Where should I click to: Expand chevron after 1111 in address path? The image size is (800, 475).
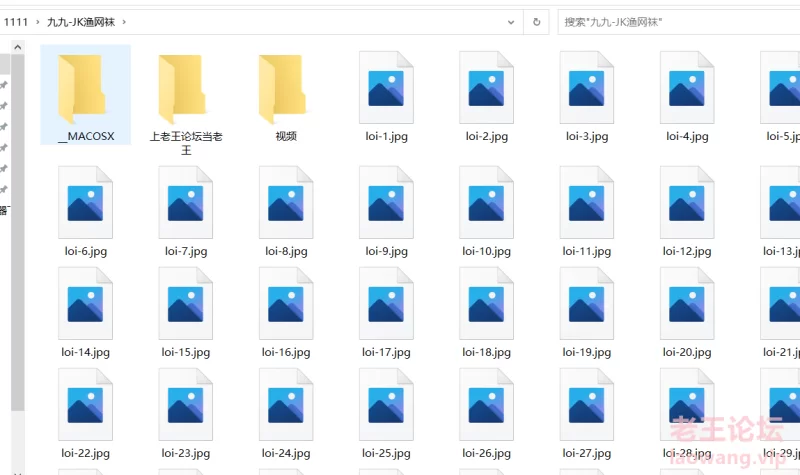click(37, 22)
